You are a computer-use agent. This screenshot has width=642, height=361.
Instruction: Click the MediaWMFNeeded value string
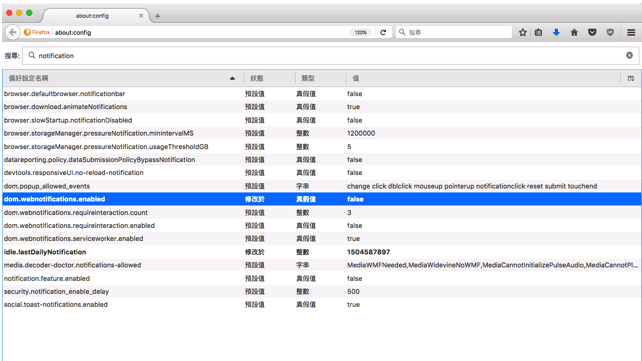[493, 265]
